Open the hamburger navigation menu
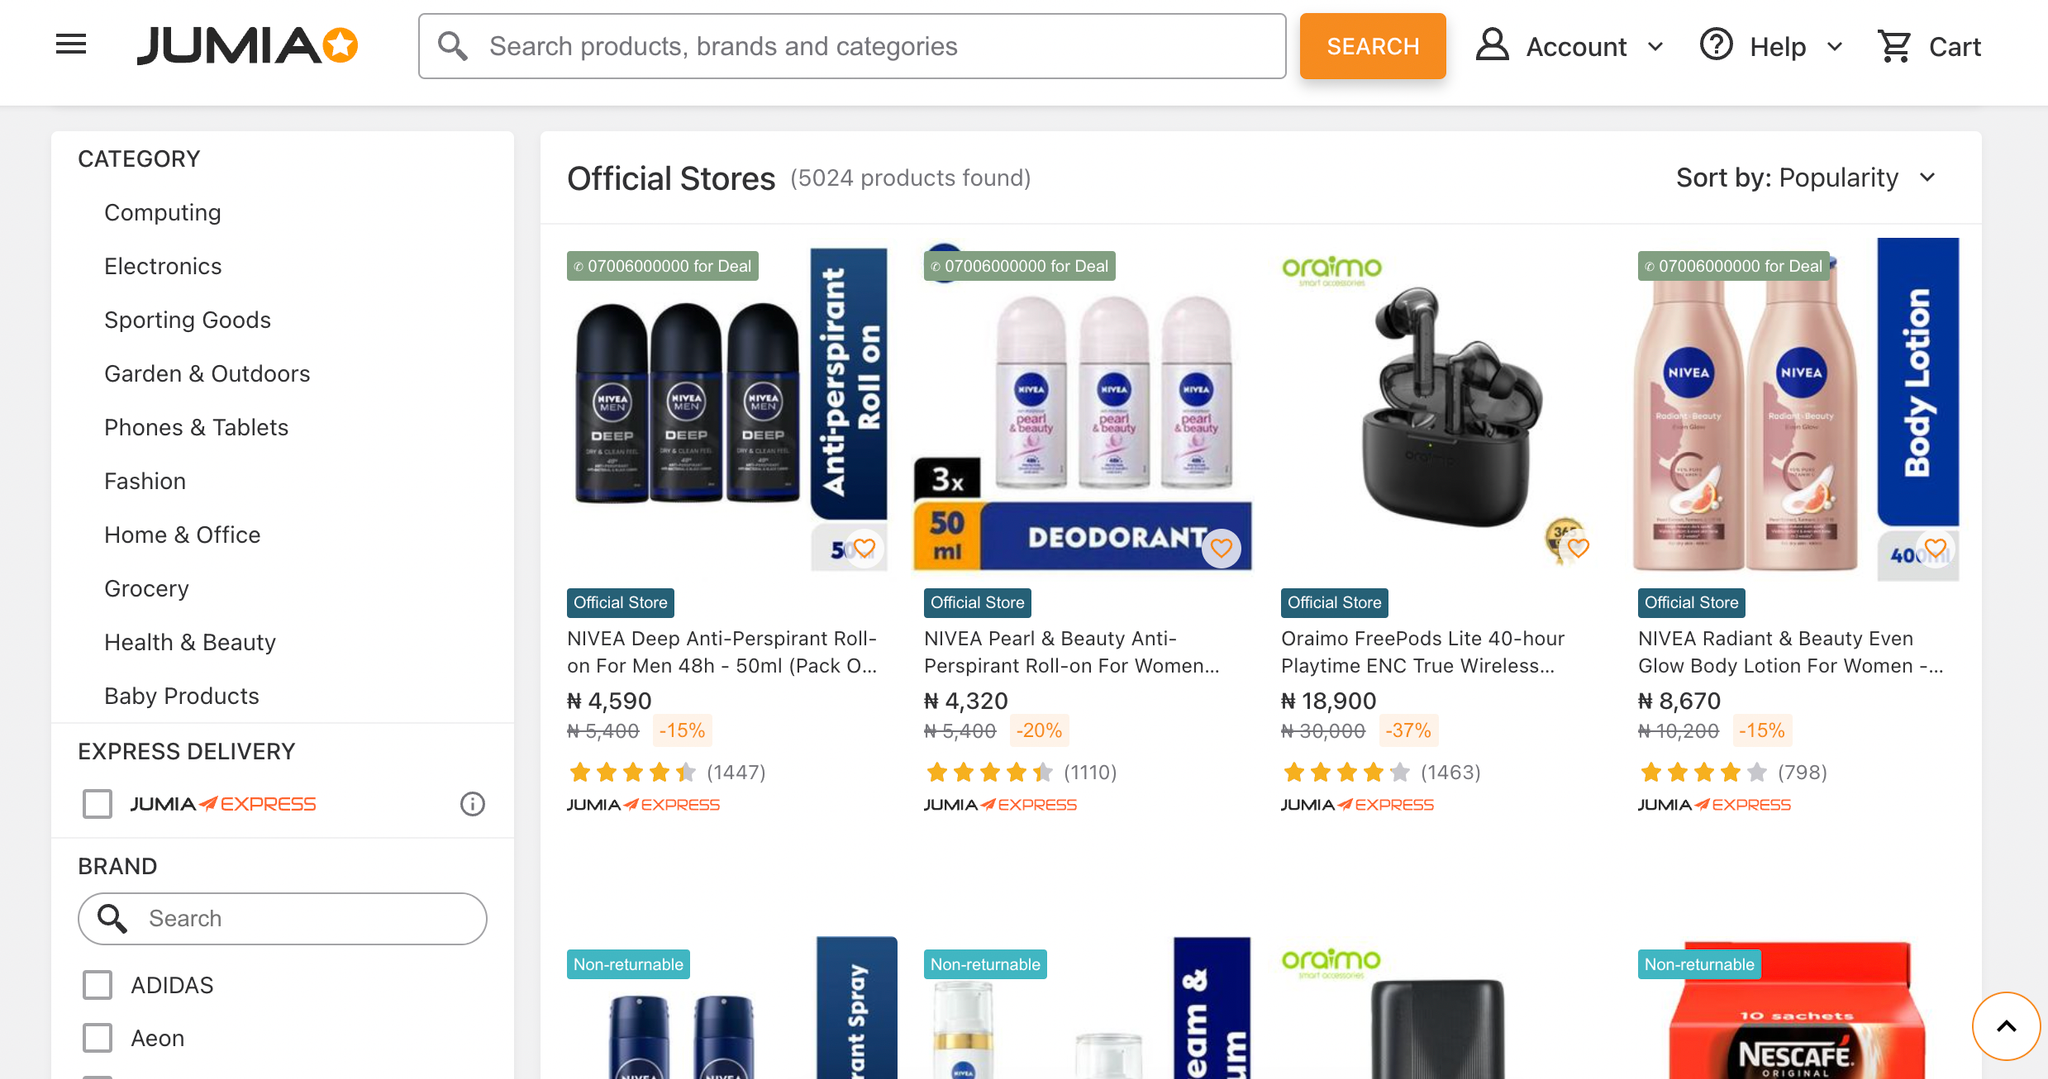The width and height of the screenshot is (2048, 1079). 68,44
